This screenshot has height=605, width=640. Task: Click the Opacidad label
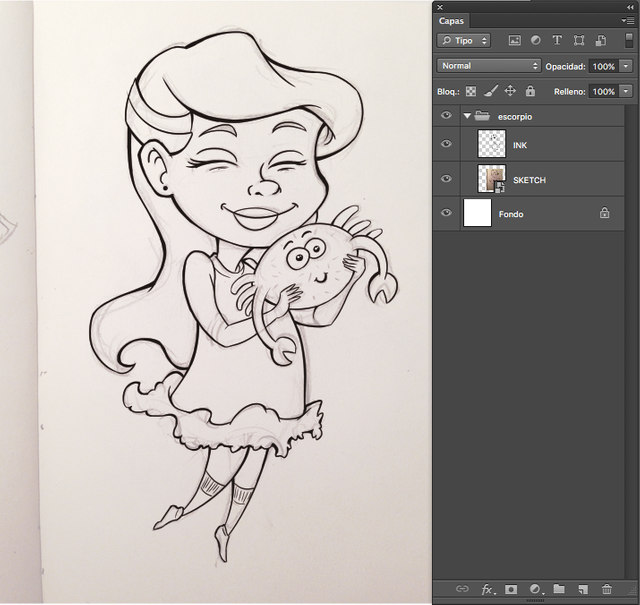[x=565, y=67]
